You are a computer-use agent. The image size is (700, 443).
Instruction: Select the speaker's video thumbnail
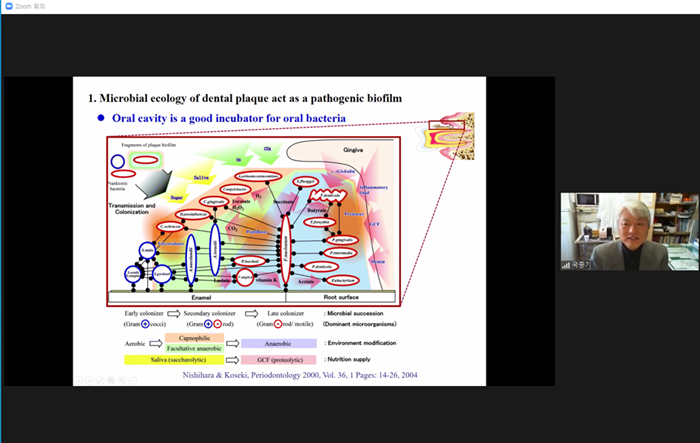coord(629,231)
